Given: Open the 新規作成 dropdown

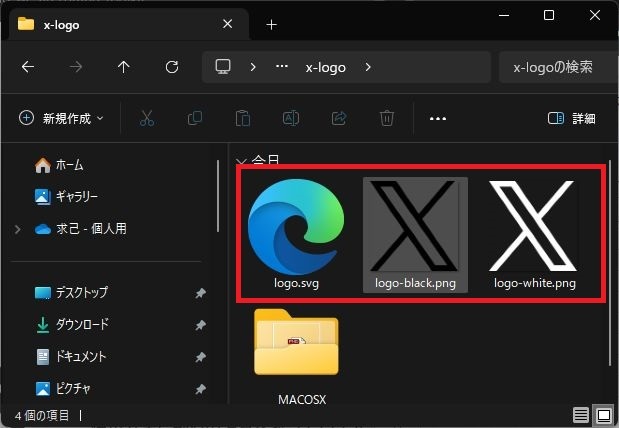Looking at the screenshot, I should 61,118.
